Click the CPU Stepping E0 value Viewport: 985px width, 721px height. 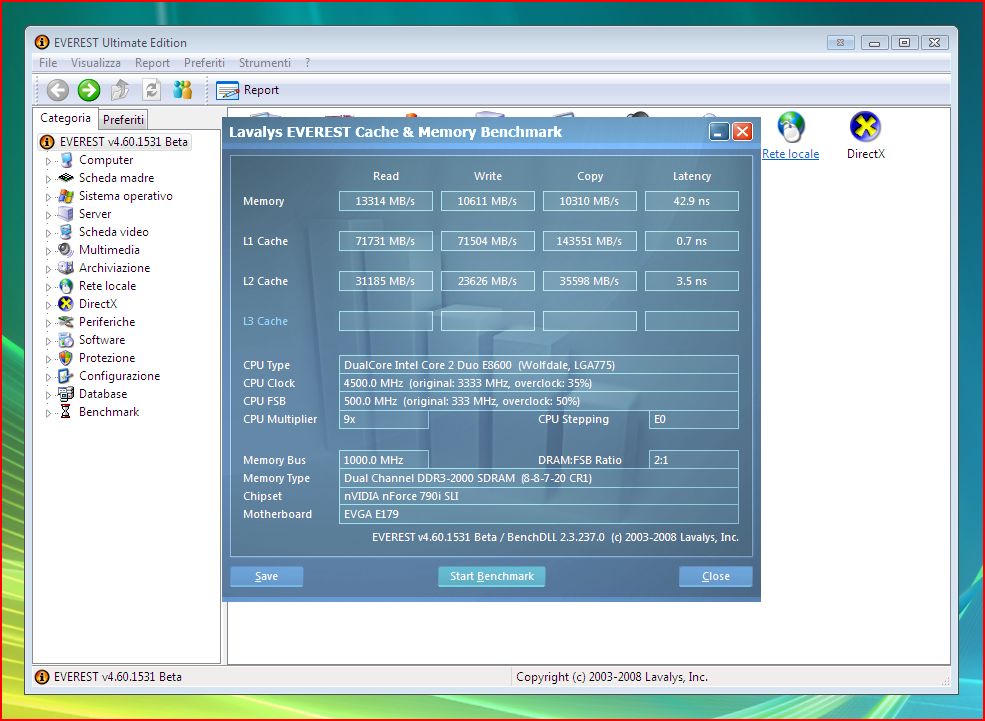694,420
